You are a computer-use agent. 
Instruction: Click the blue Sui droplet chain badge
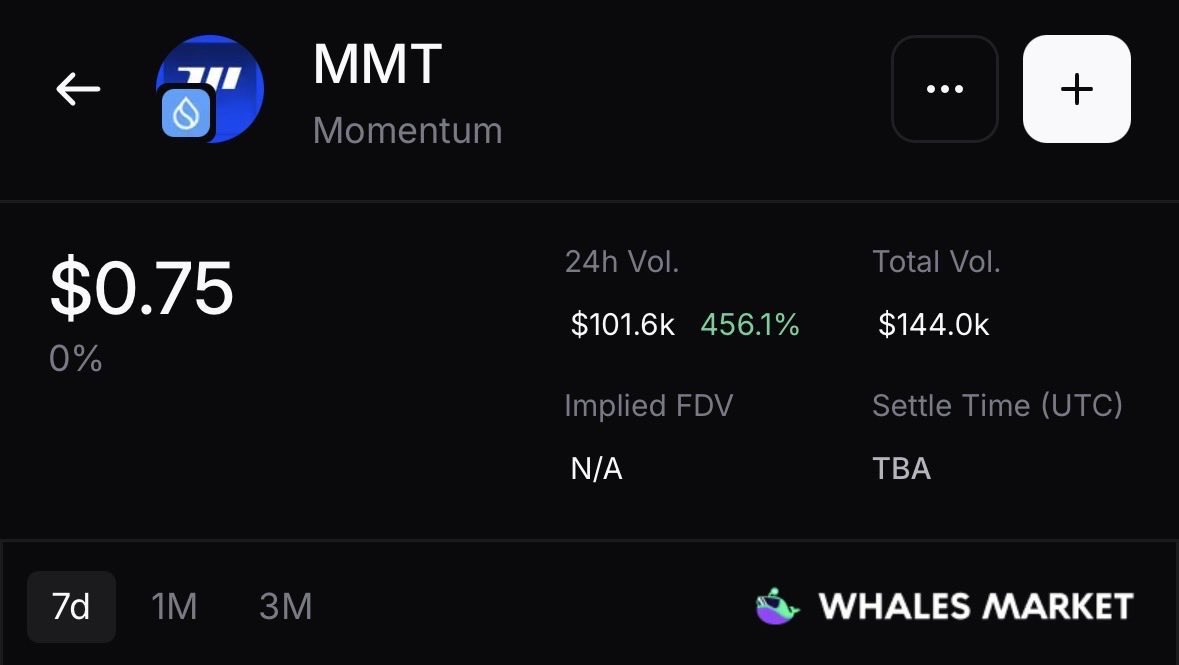pos(185,113)
